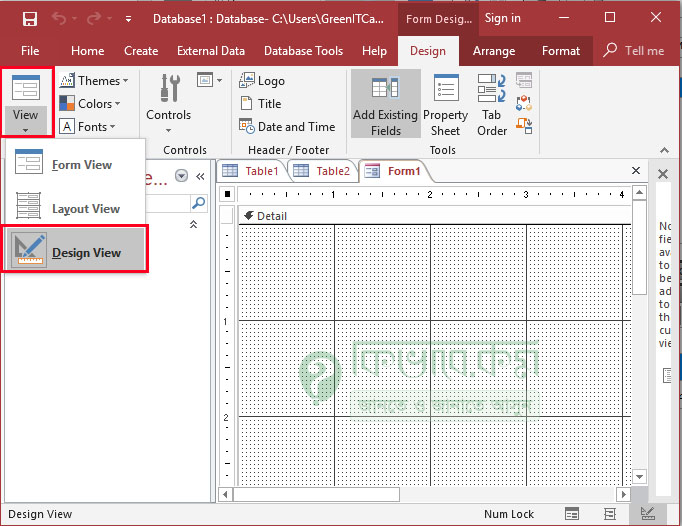Collapse the navigation group with double chevron
This screenshot has height=526, width=682.
[x=194, y=224]
